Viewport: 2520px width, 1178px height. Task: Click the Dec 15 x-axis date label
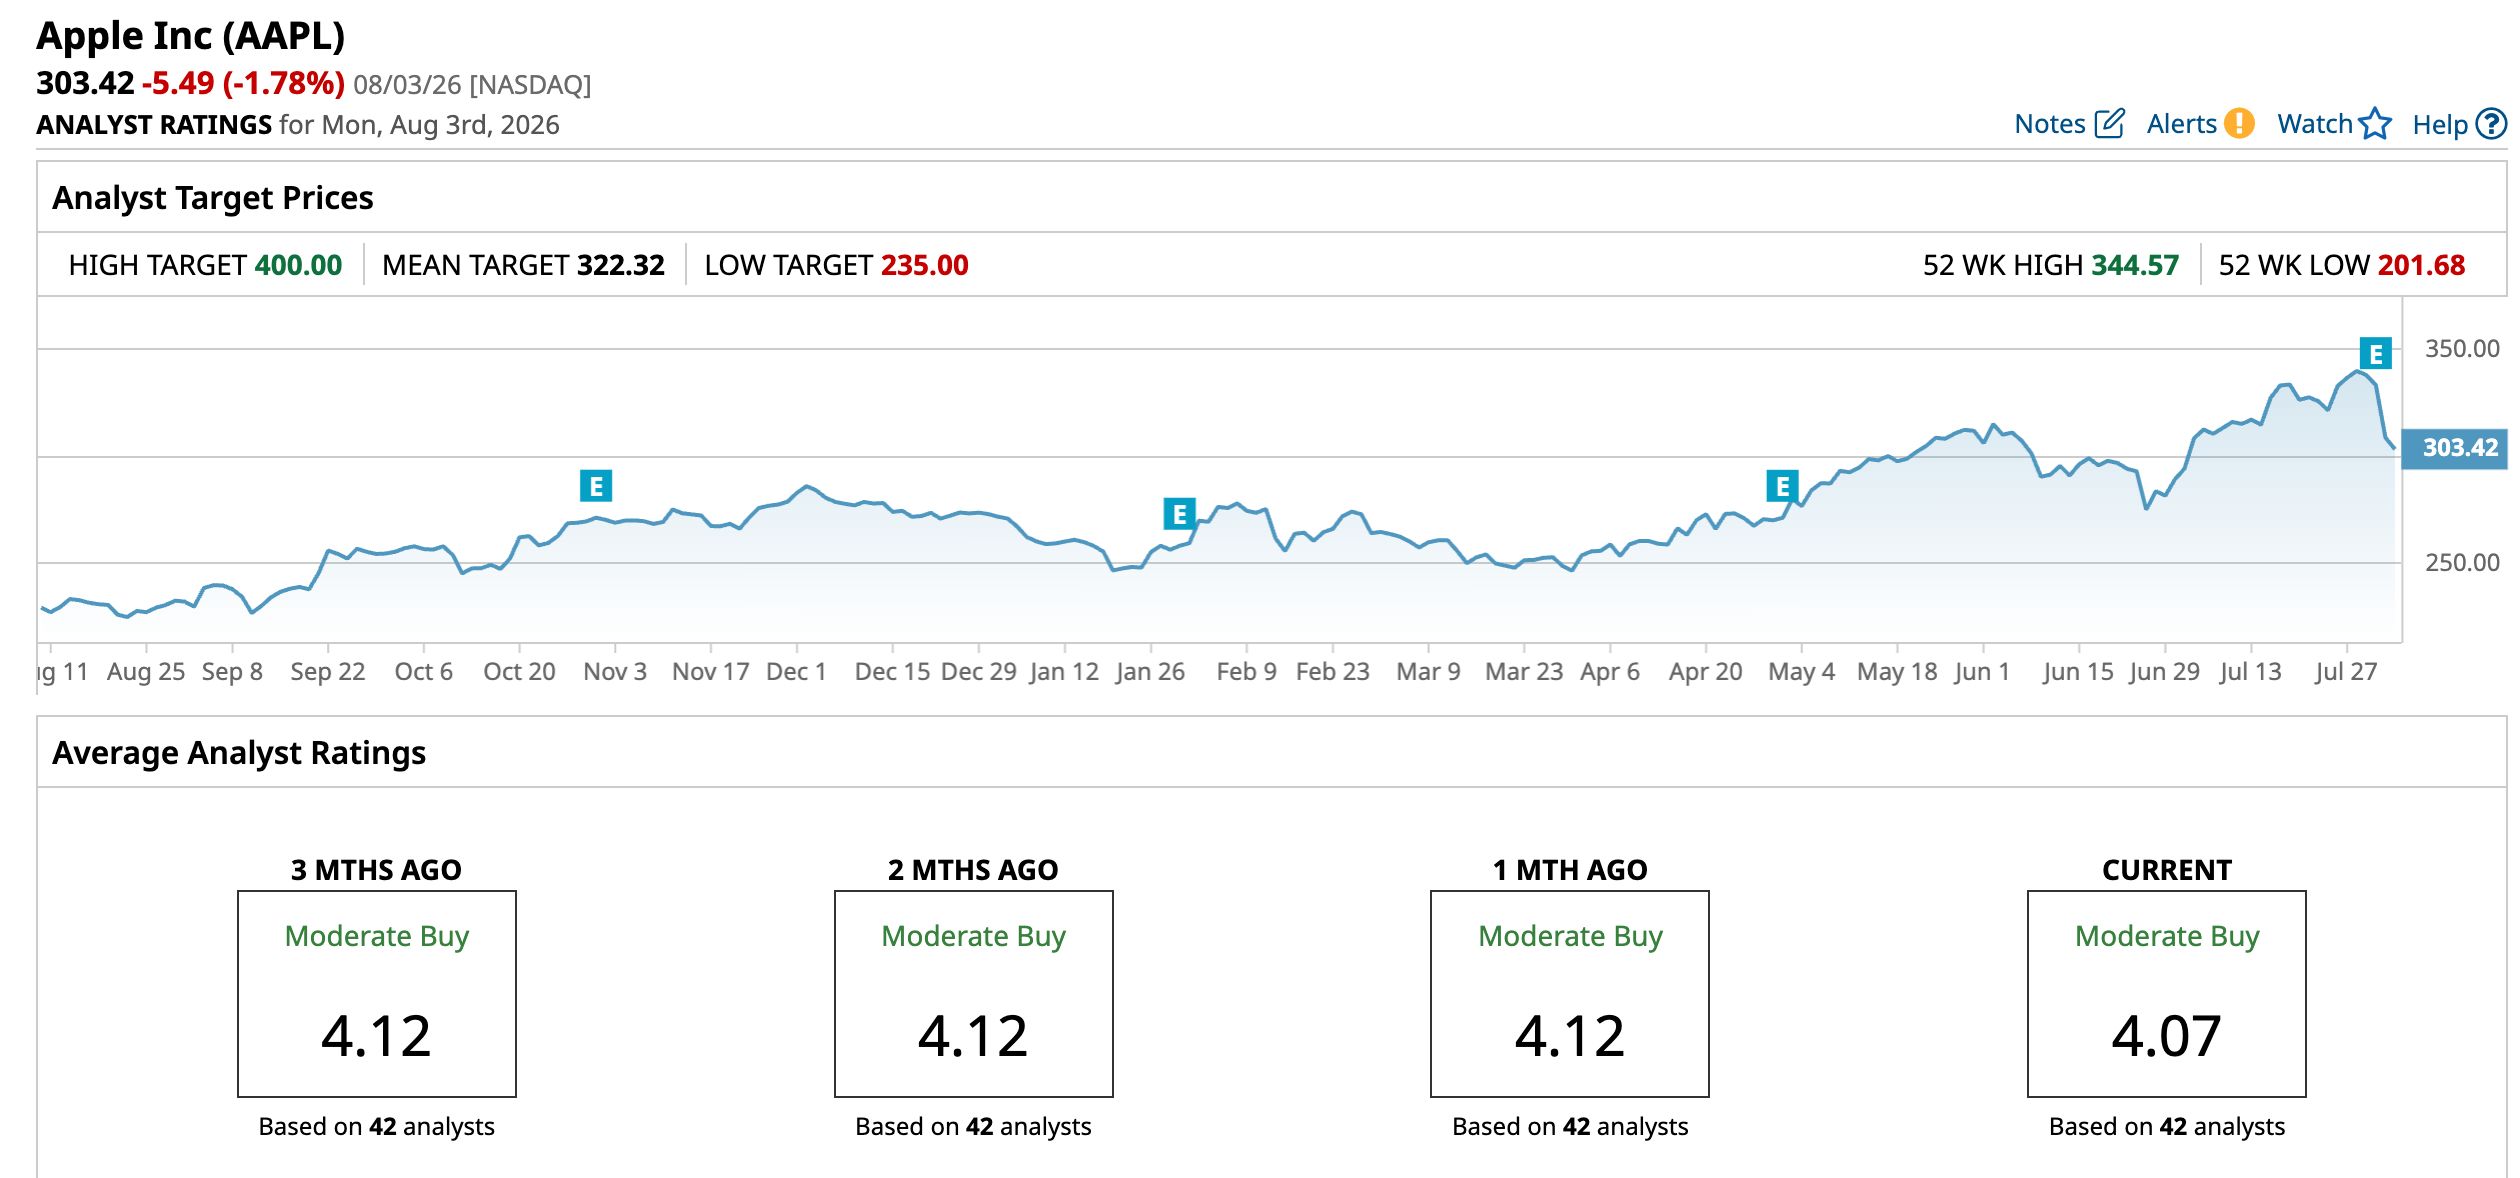click(892, 672)
